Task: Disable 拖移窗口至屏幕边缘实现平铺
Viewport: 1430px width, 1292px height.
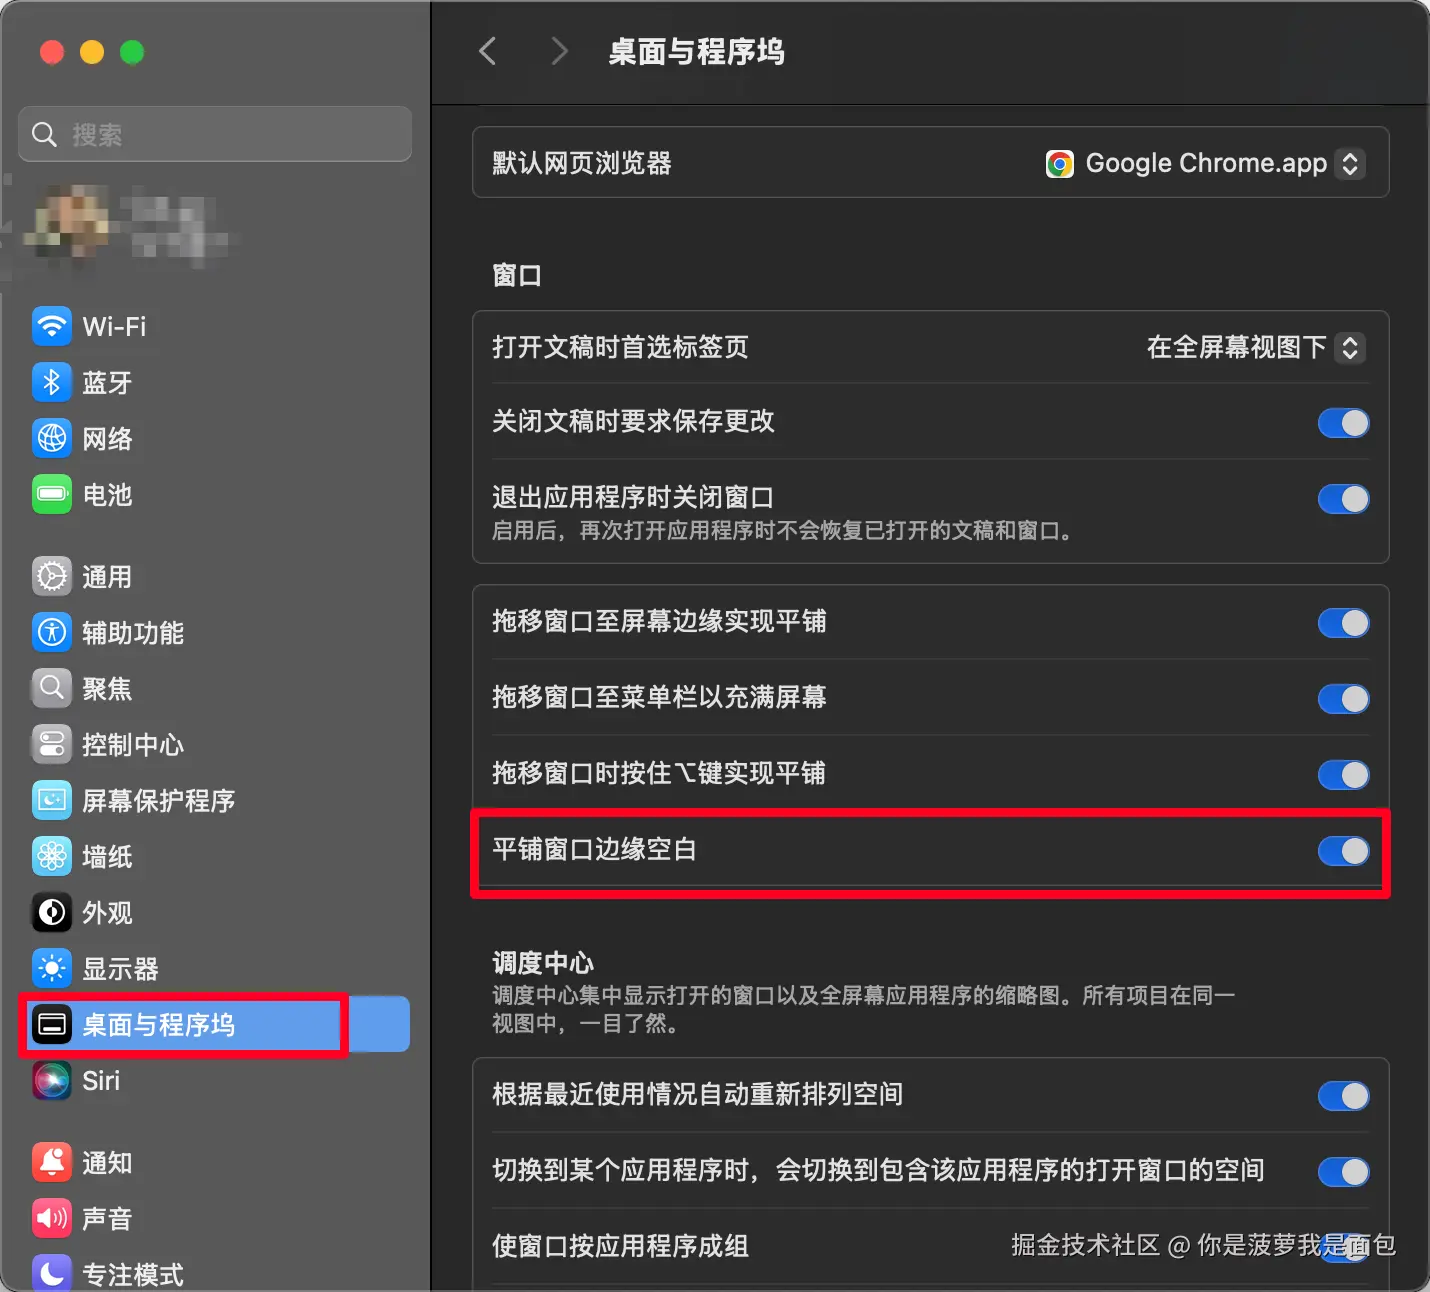Action: point(1343,623)
